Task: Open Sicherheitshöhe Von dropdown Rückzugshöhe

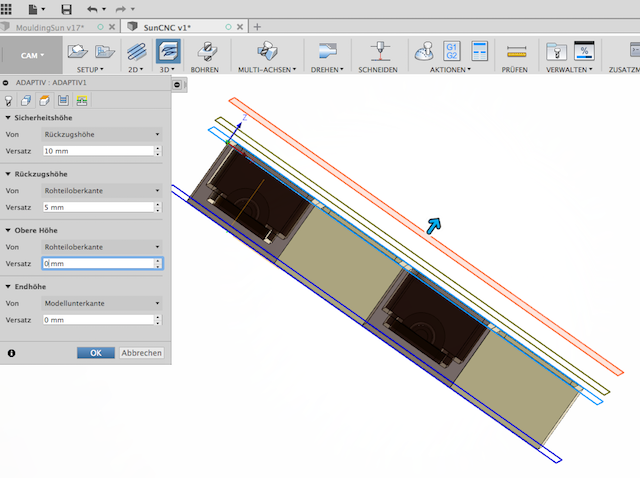Action: click(102, 134)
